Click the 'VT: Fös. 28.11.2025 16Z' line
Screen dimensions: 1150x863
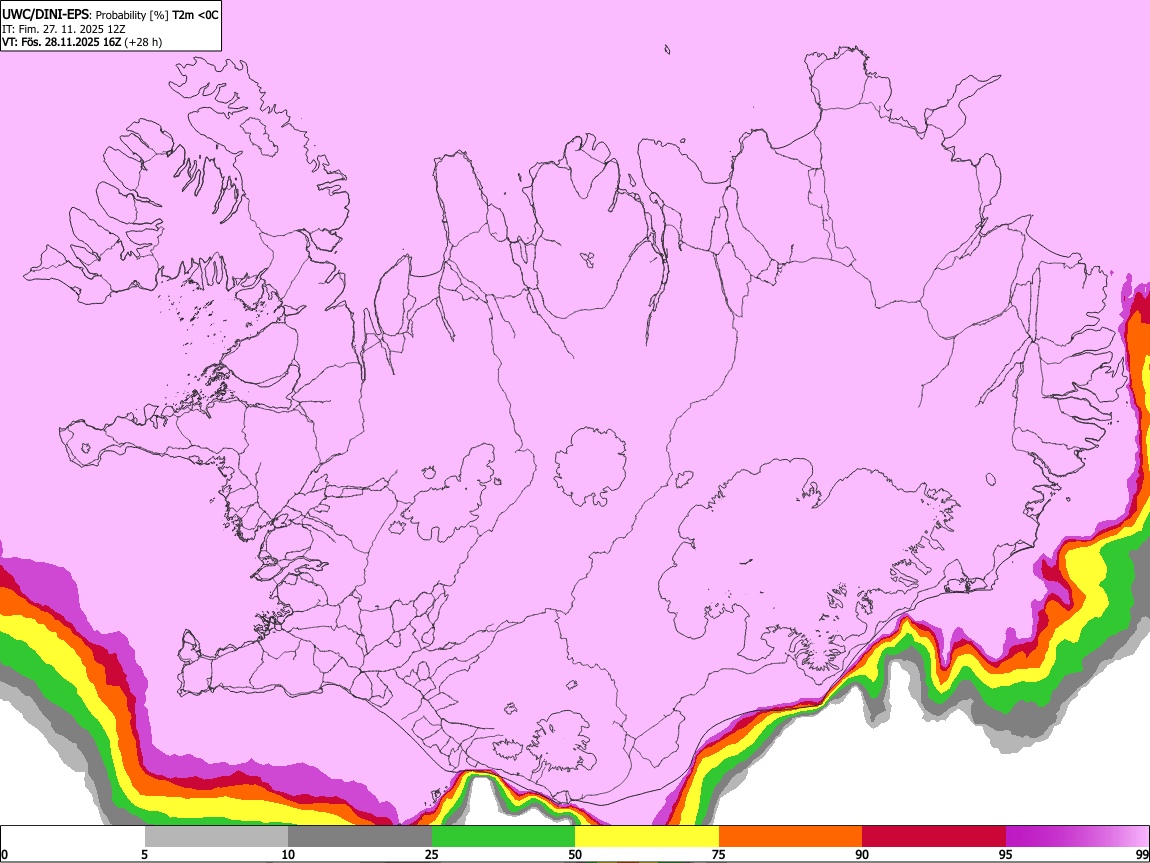click(61, 42)
